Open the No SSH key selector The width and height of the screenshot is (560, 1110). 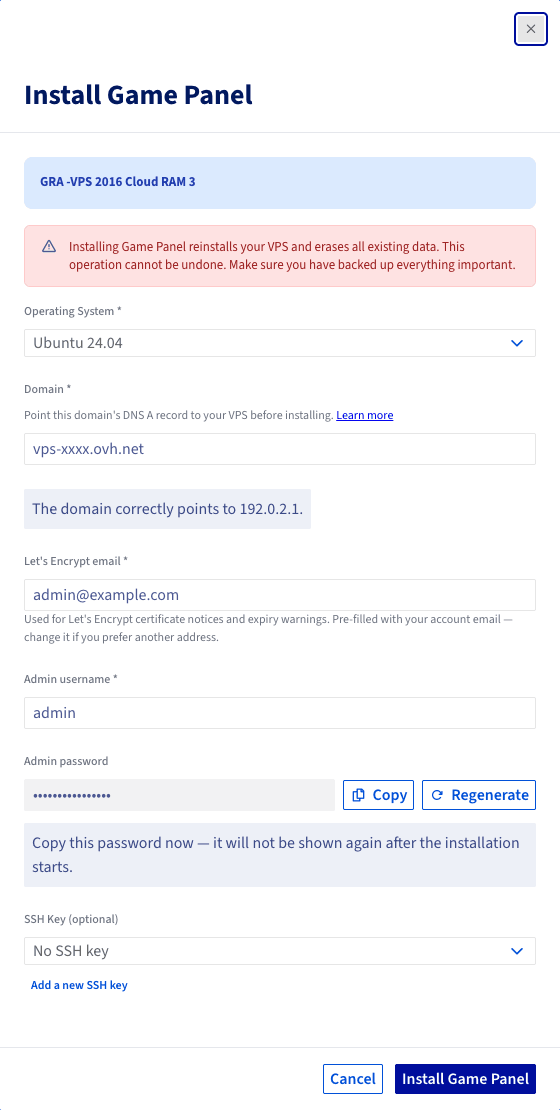click(280, 951)
